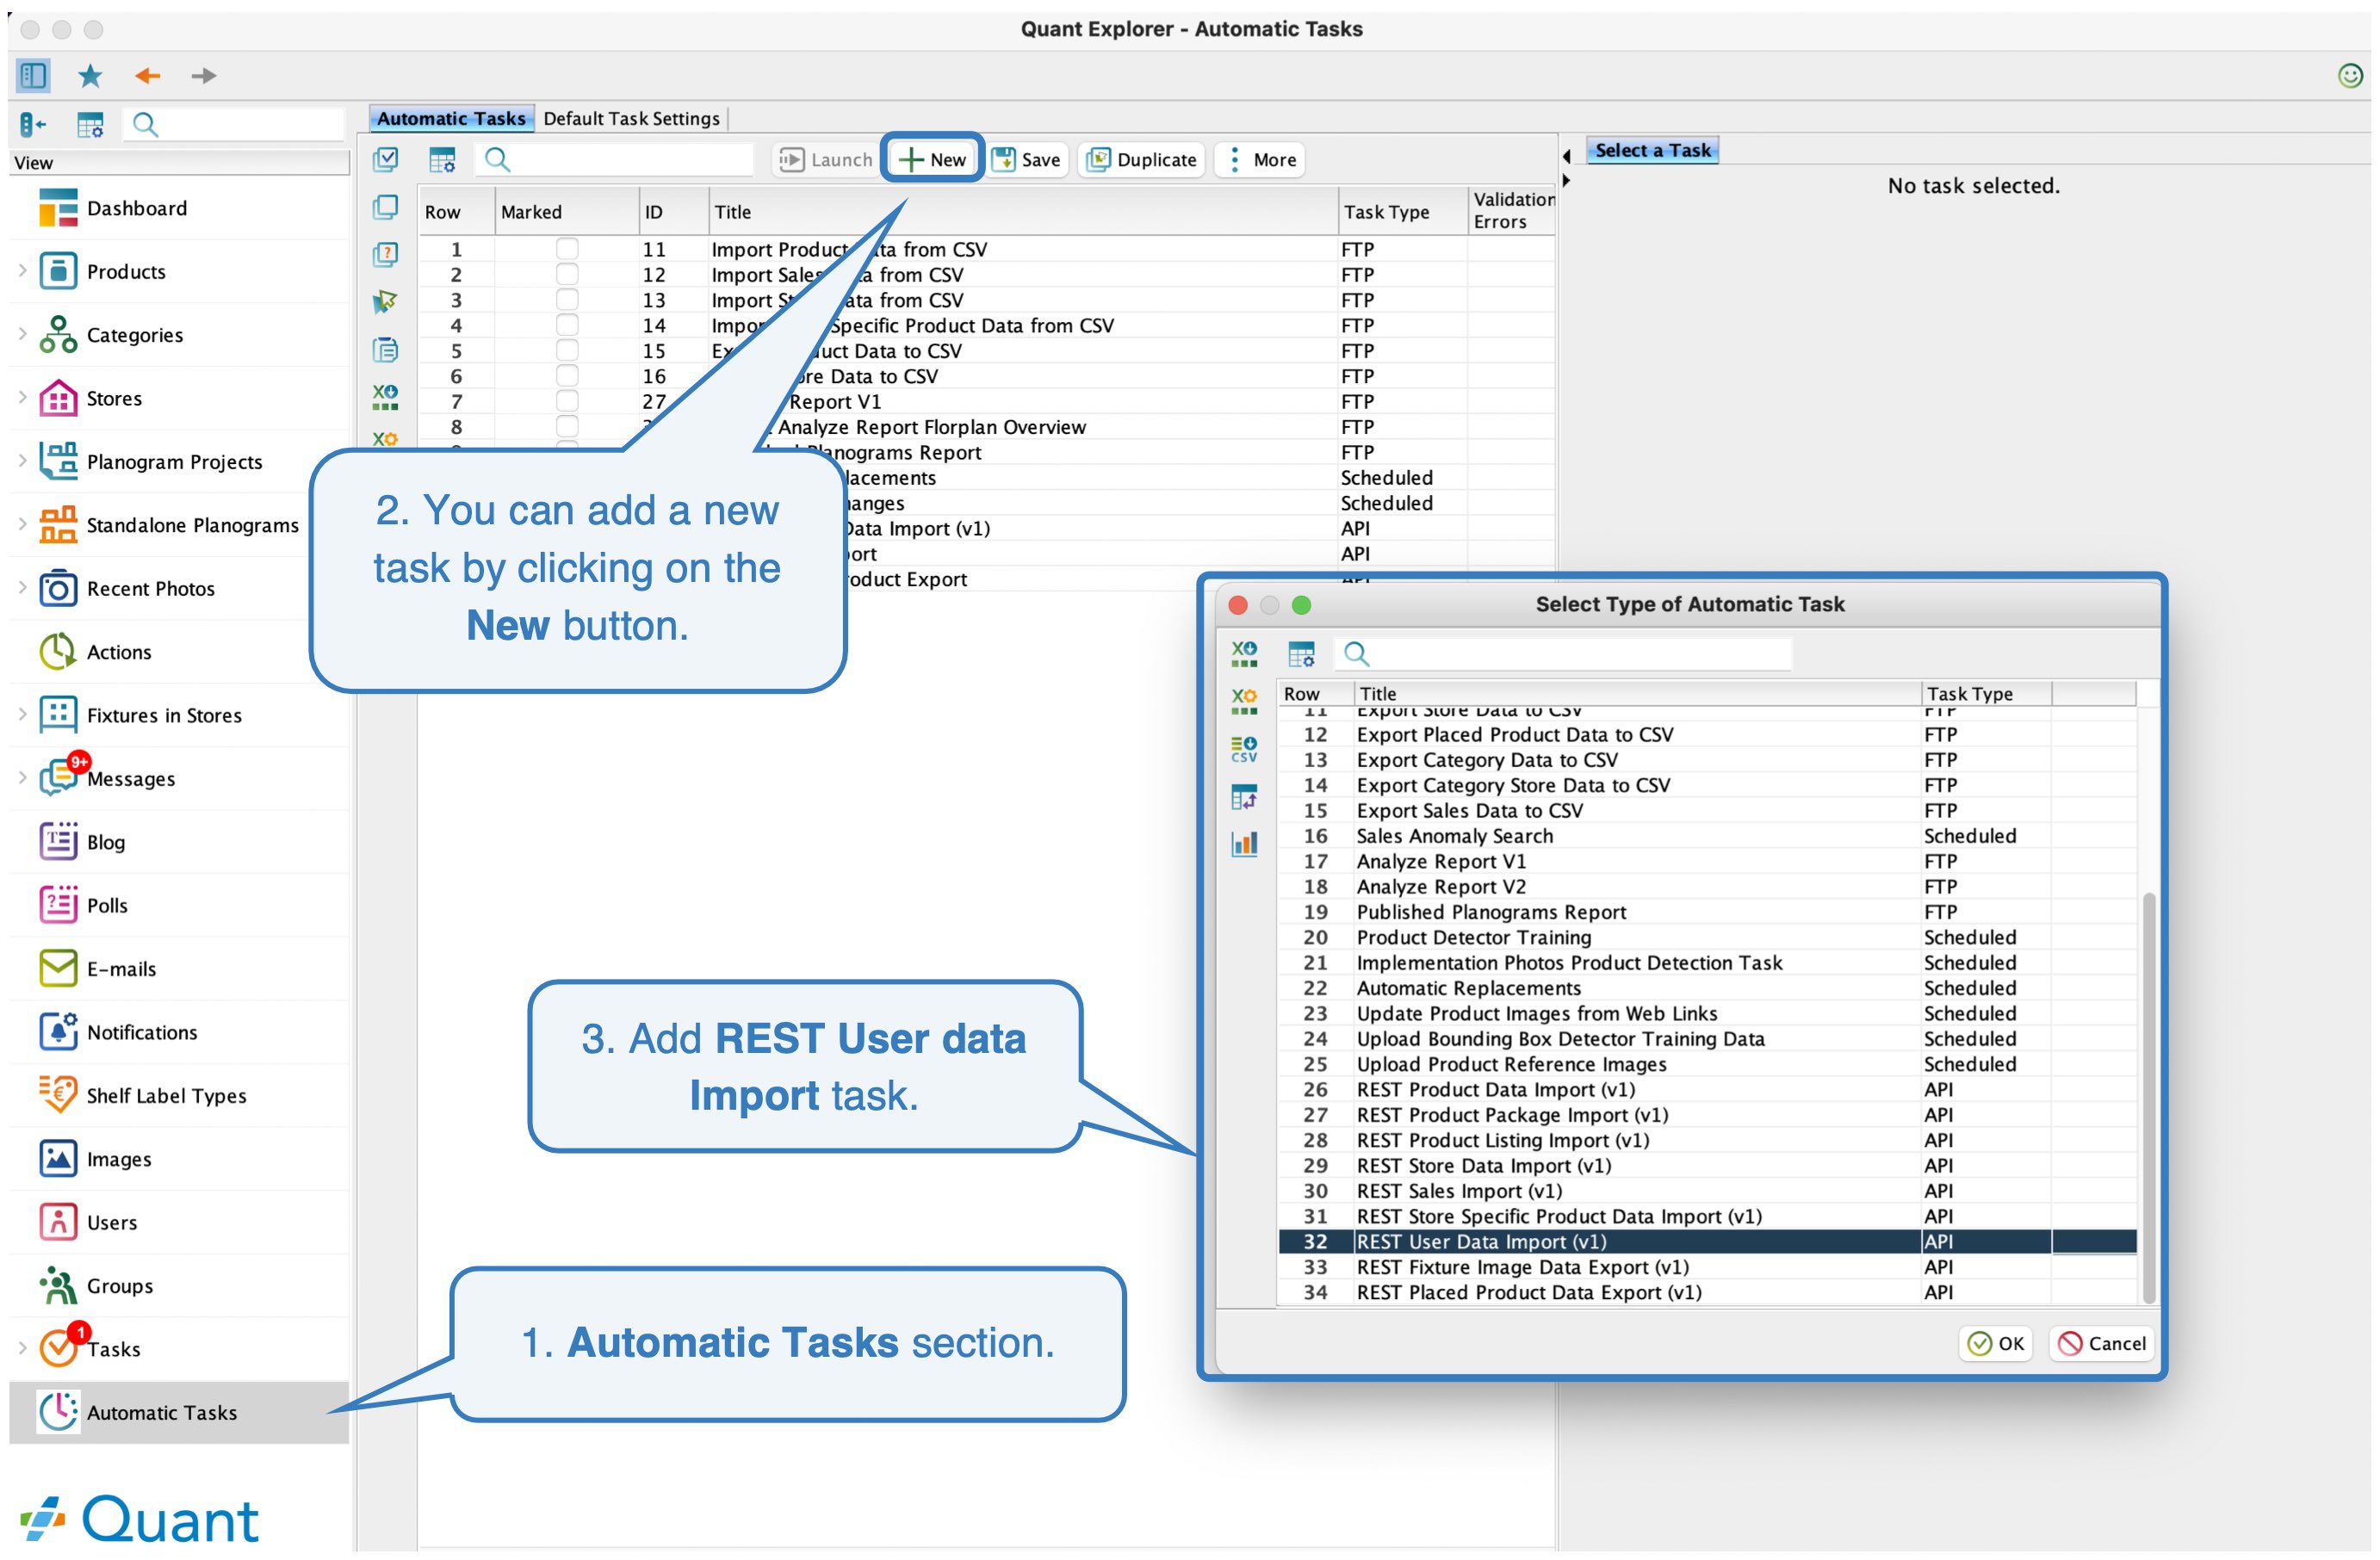2380x1560 pixels.
Task: Expand the Planogram Projects node
Action: tap(22, 460)
